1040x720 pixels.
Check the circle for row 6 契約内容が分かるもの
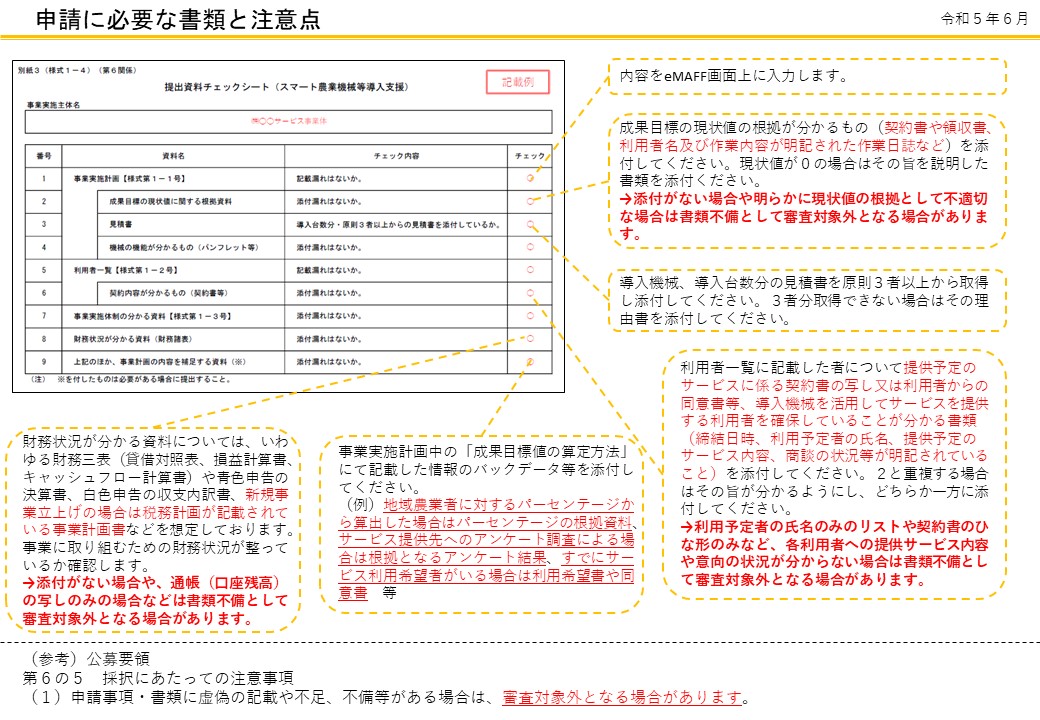[531, 293]
